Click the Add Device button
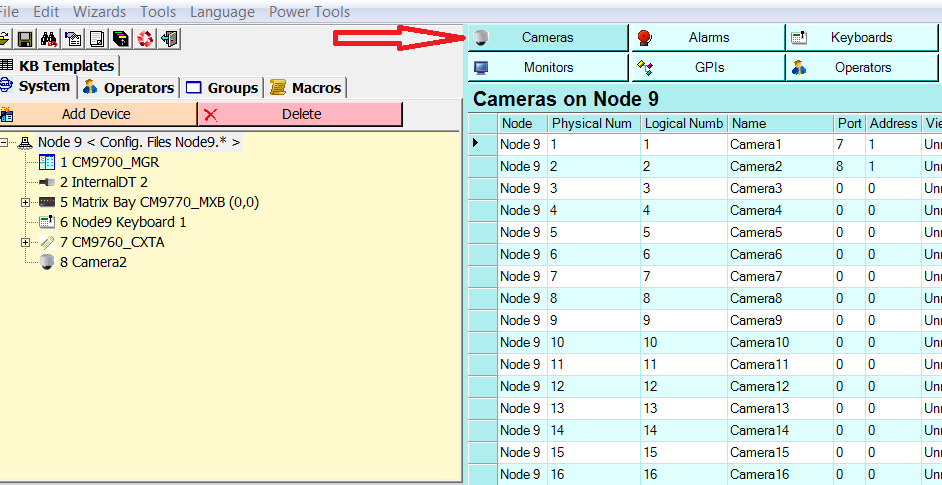Viewport: 942px width, 485px height. point(96,114)
